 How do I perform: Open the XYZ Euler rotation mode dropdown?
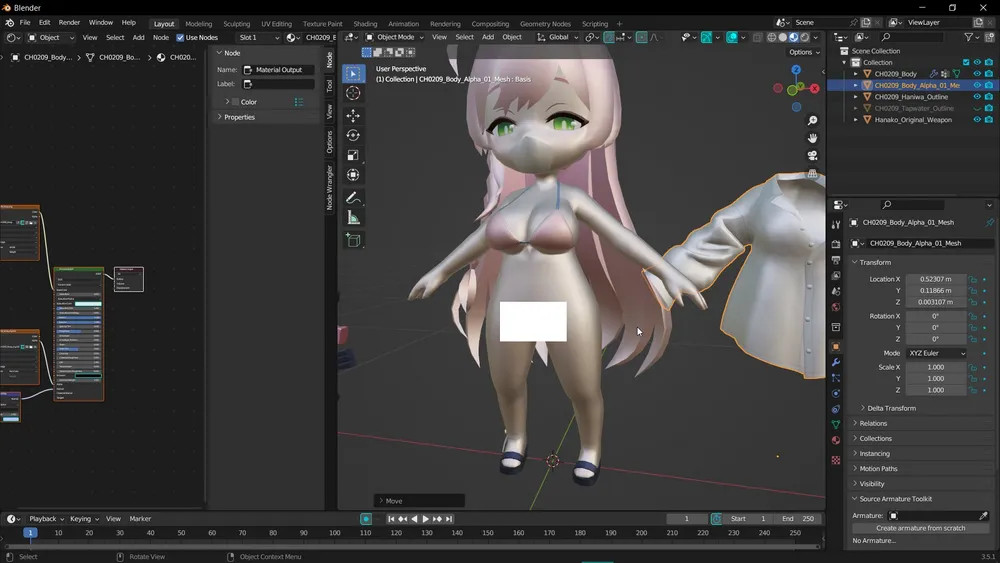coord(936,353)
